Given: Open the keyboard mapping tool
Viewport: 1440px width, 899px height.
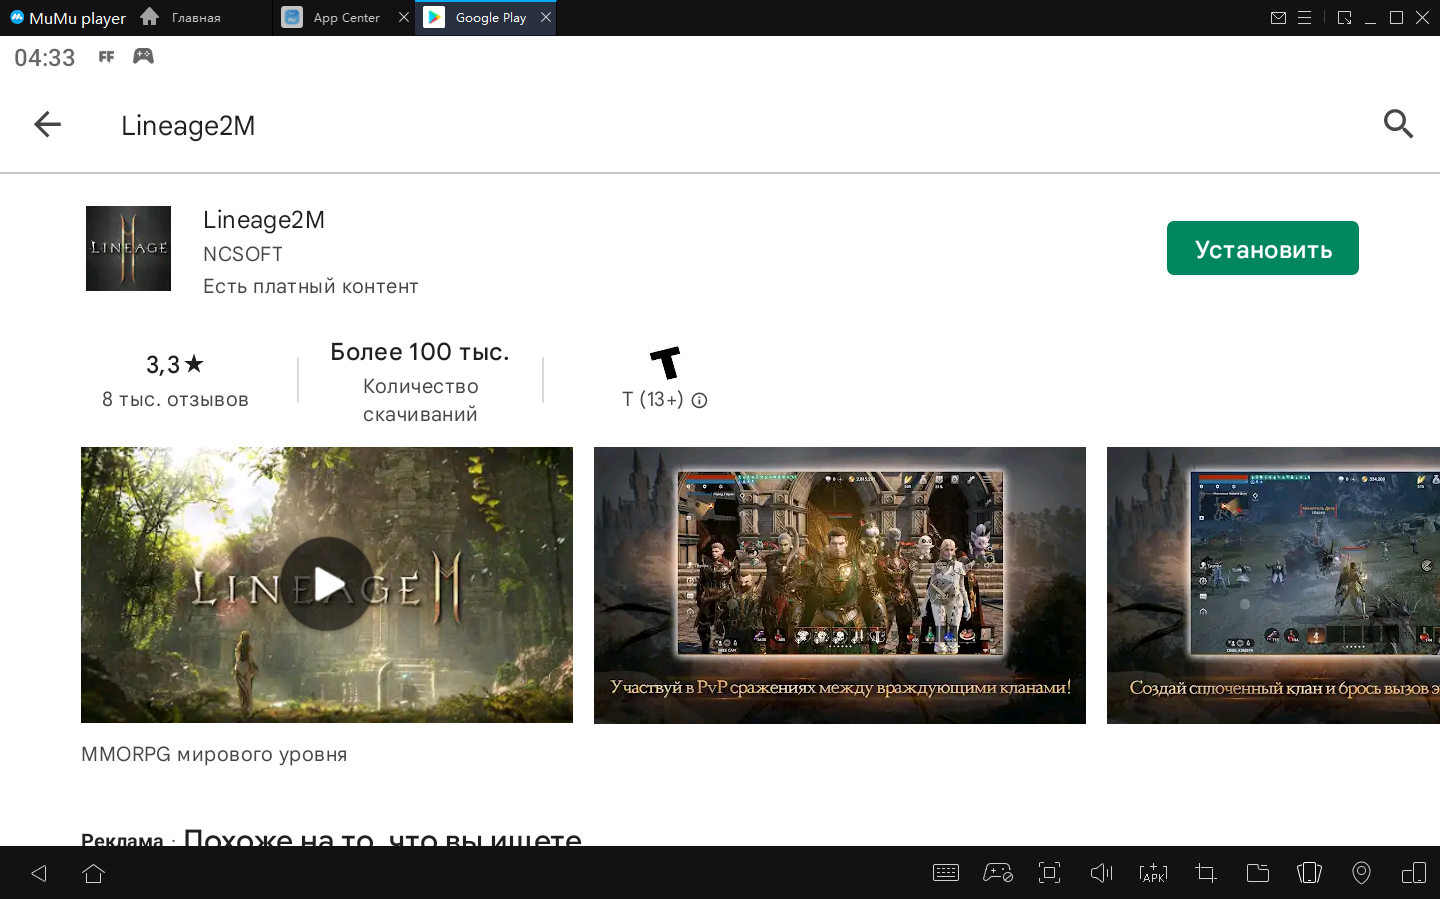Looking at the screenshot, I should click(x=945, y=873).
